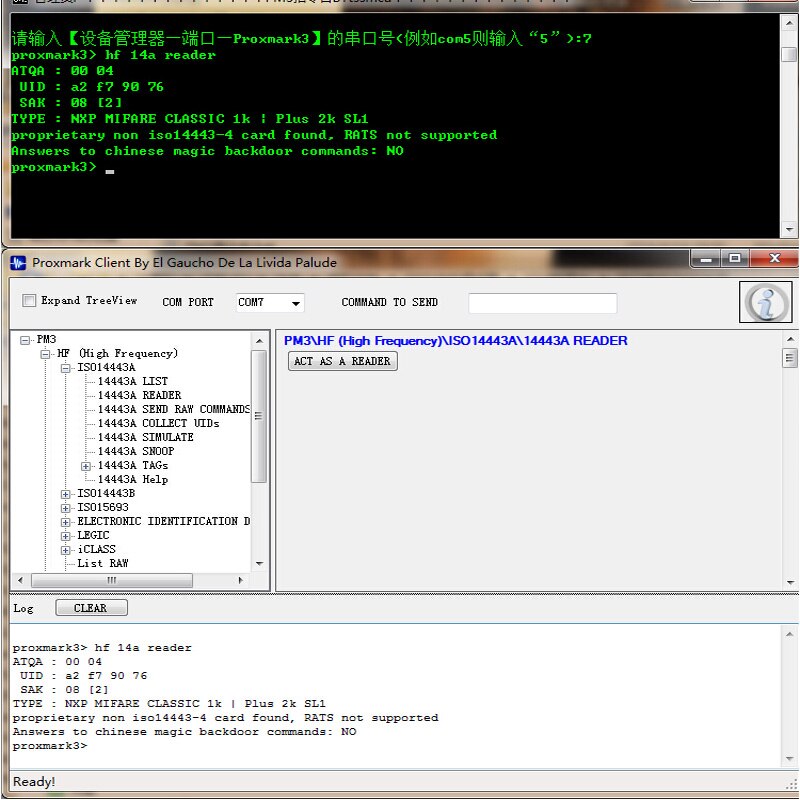The image size is (800, 800).
Task: Click right panel scroll up arrow
Action: (790, 339)
